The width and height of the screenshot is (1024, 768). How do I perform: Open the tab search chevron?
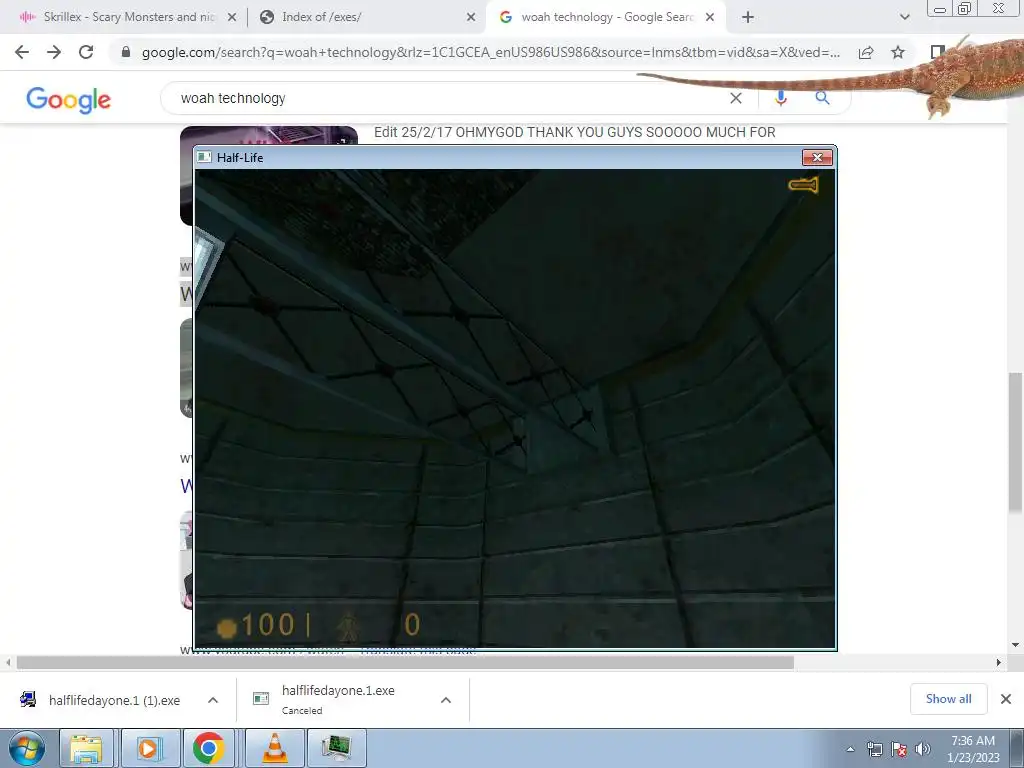point(904,17)
